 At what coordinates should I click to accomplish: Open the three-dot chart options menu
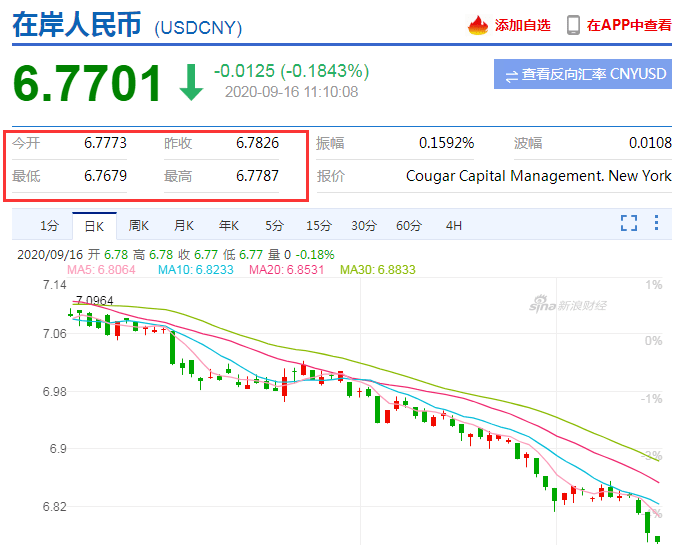pyautogui.click(x=656, y=223)
